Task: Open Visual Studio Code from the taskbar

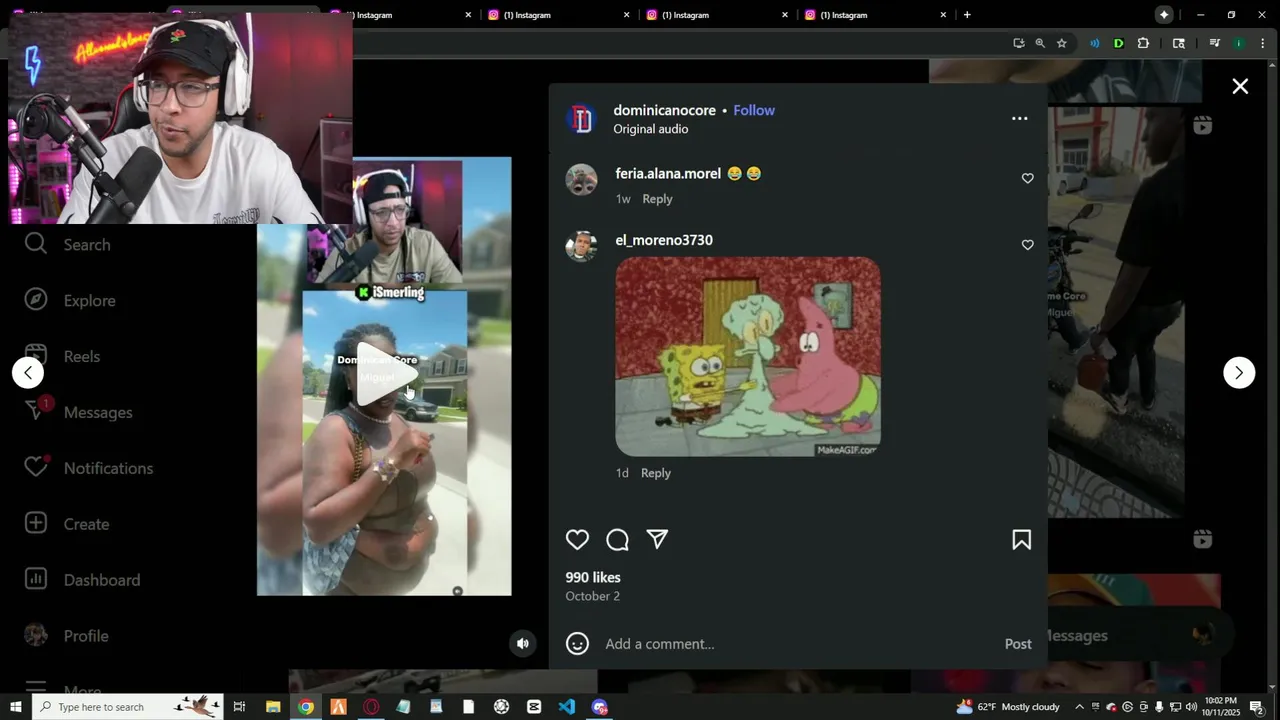Action: point(567,707)
